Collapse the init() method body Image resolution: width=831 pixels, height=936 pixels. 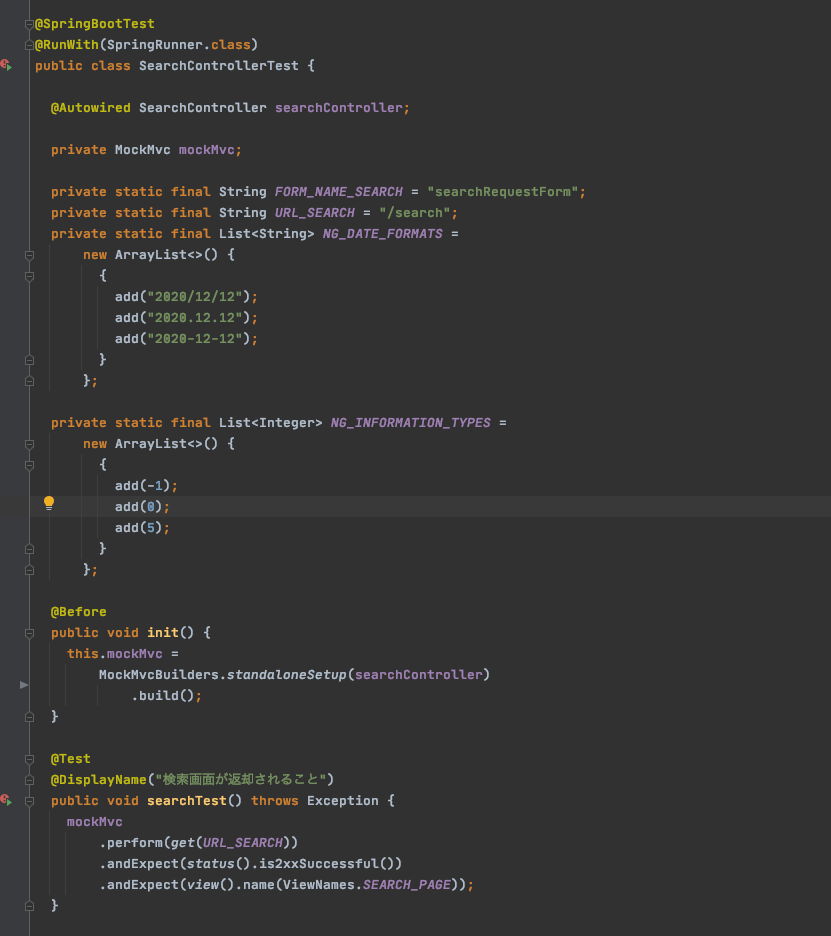(29, 632)
